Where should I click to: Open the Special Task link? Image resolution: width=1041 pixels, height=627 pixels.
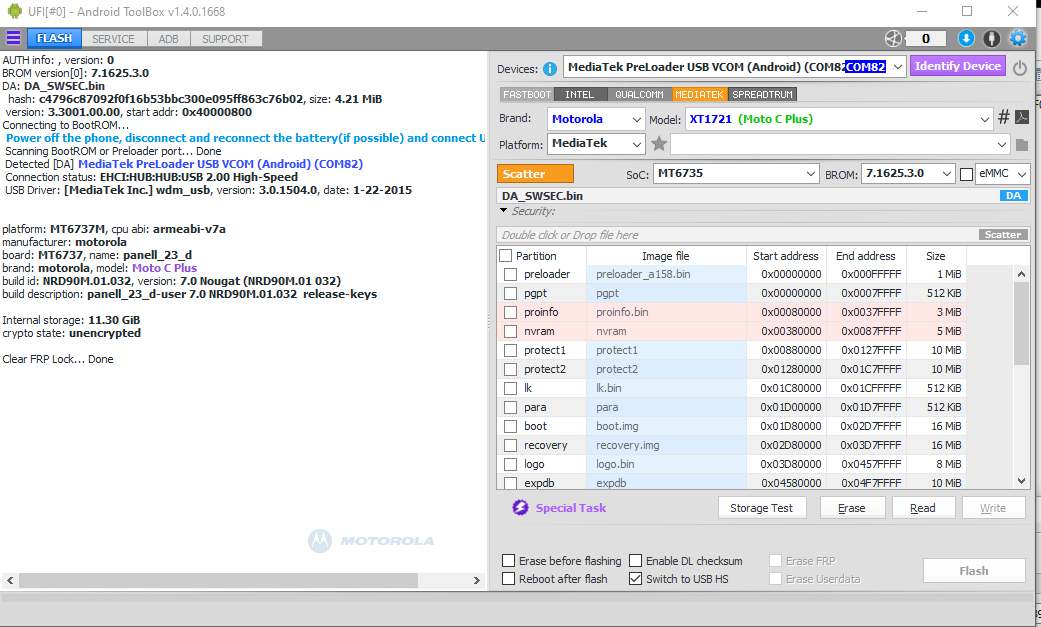571,507
